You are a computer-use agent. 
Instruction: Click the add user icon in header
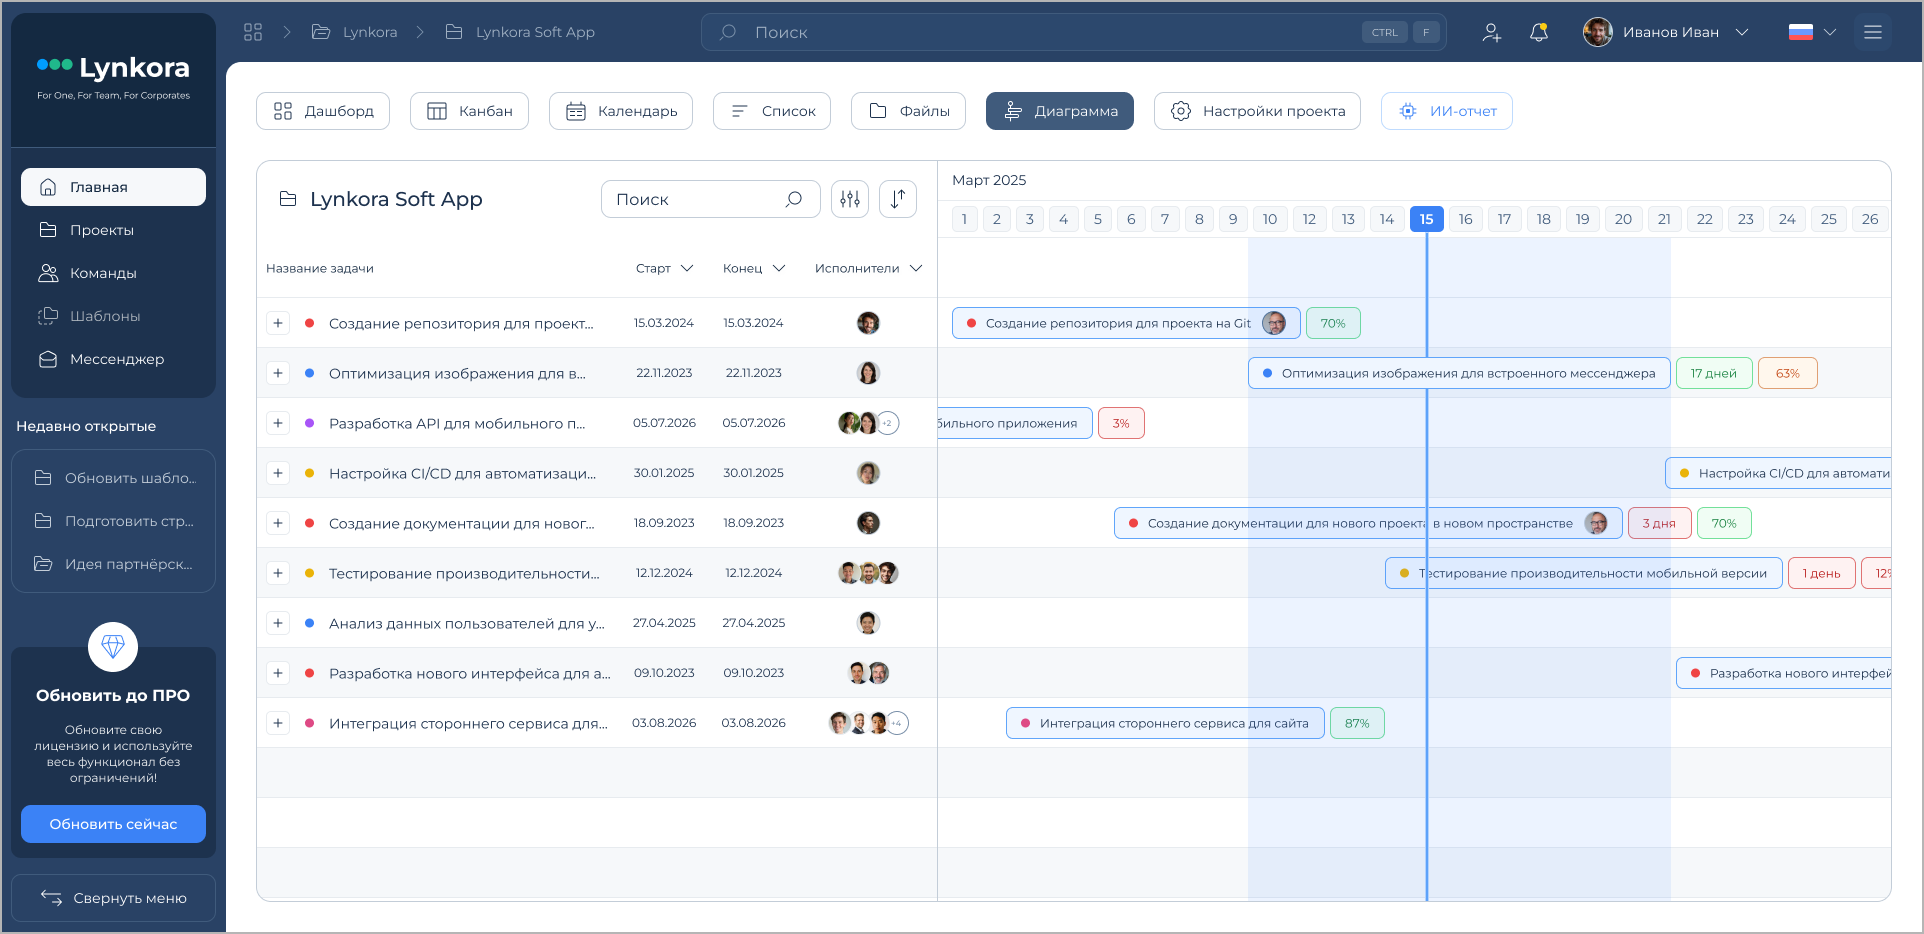[x=1491, y=32]
